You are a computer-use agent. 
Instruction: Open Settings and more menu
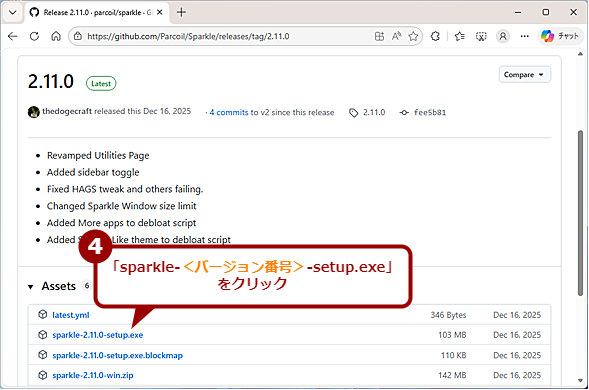524,36
